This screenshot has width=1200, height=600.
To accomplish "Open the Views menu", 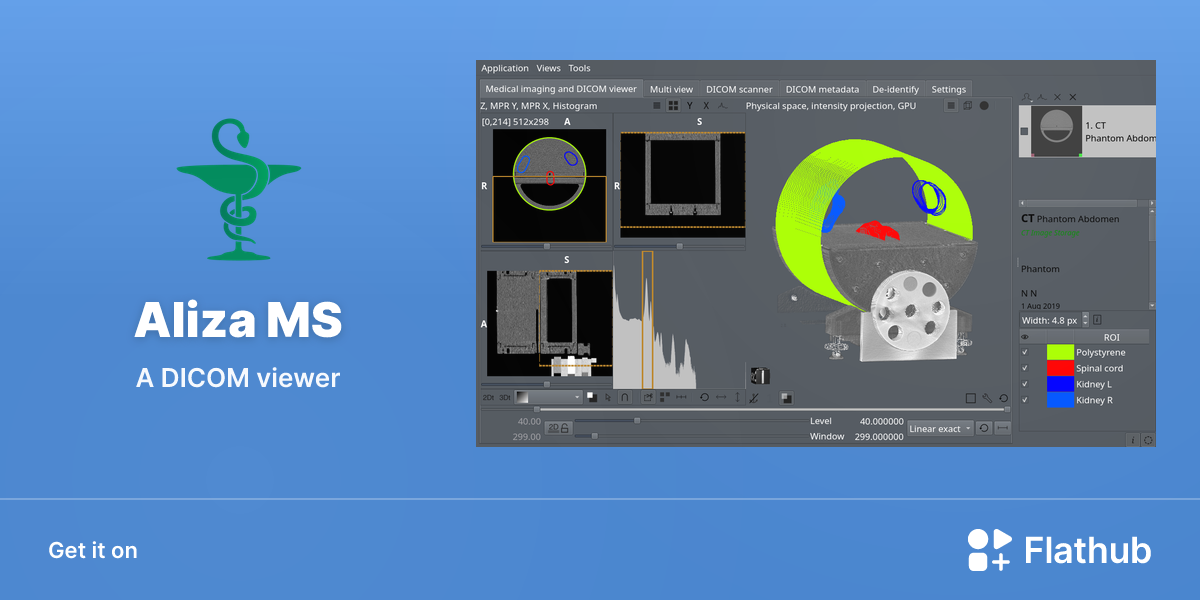I will pyautogui.click(x=549, y=68).
